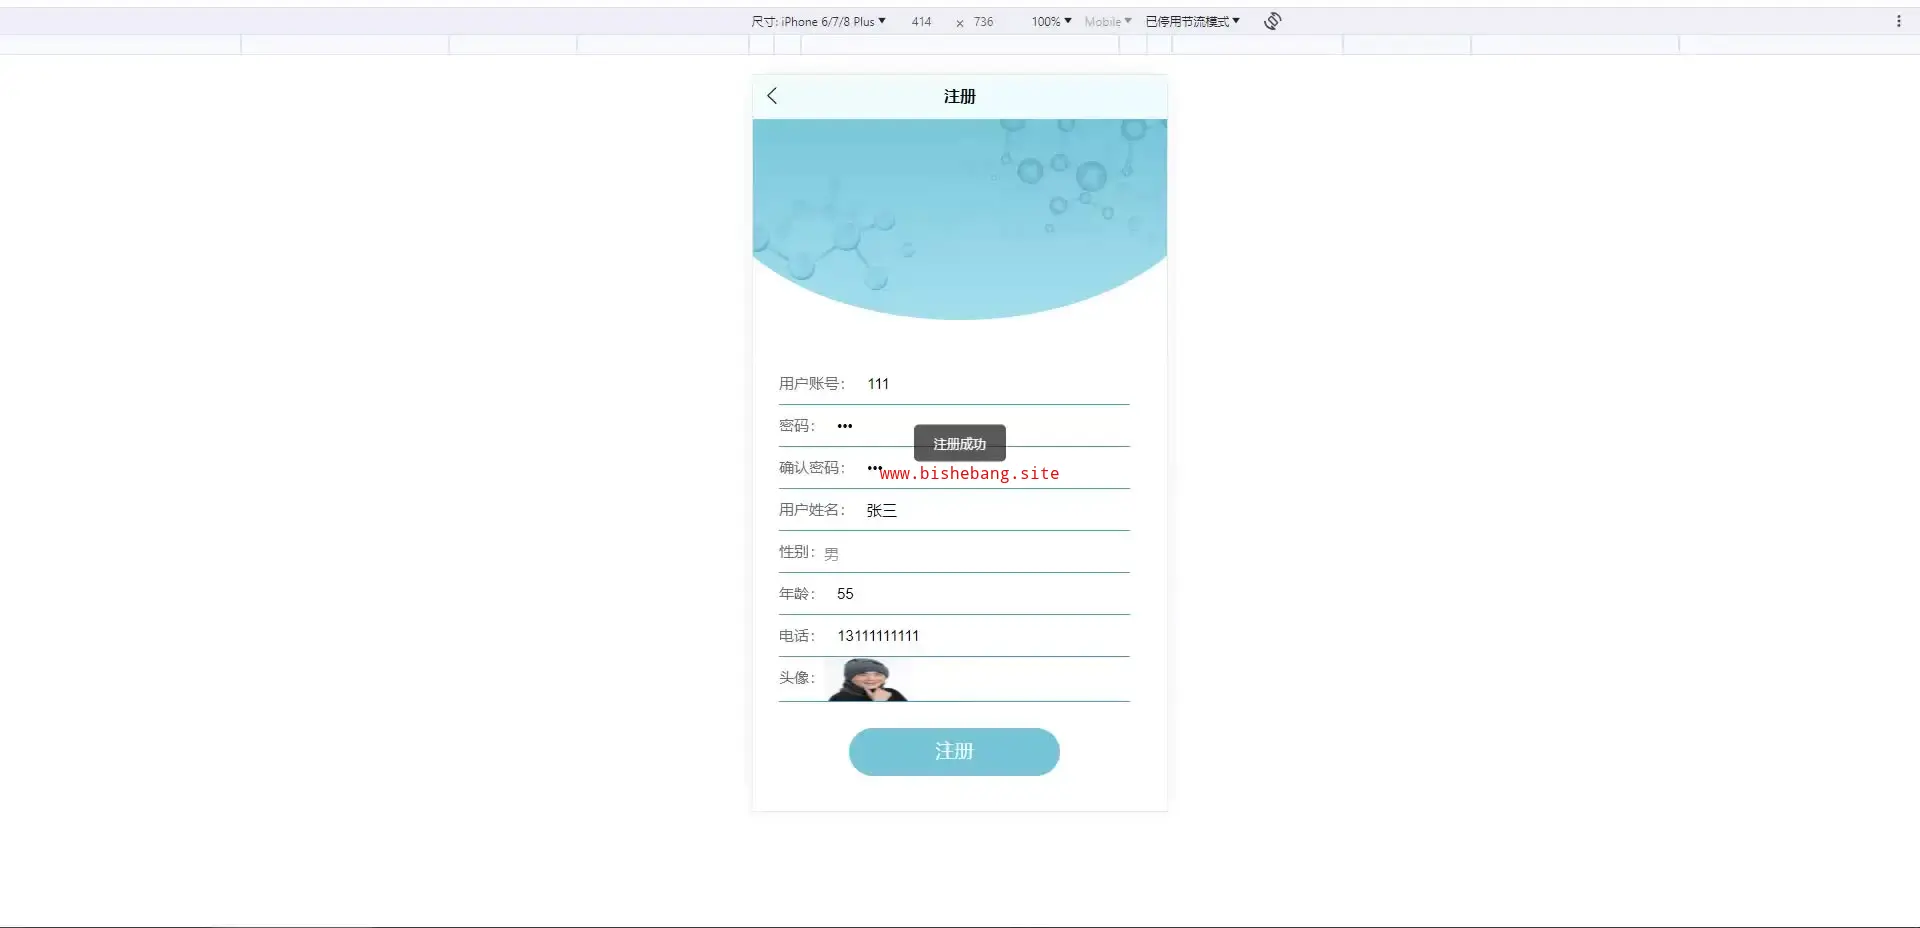
Task: Click the 用户账号 input field
Action: tap(997, 384)
